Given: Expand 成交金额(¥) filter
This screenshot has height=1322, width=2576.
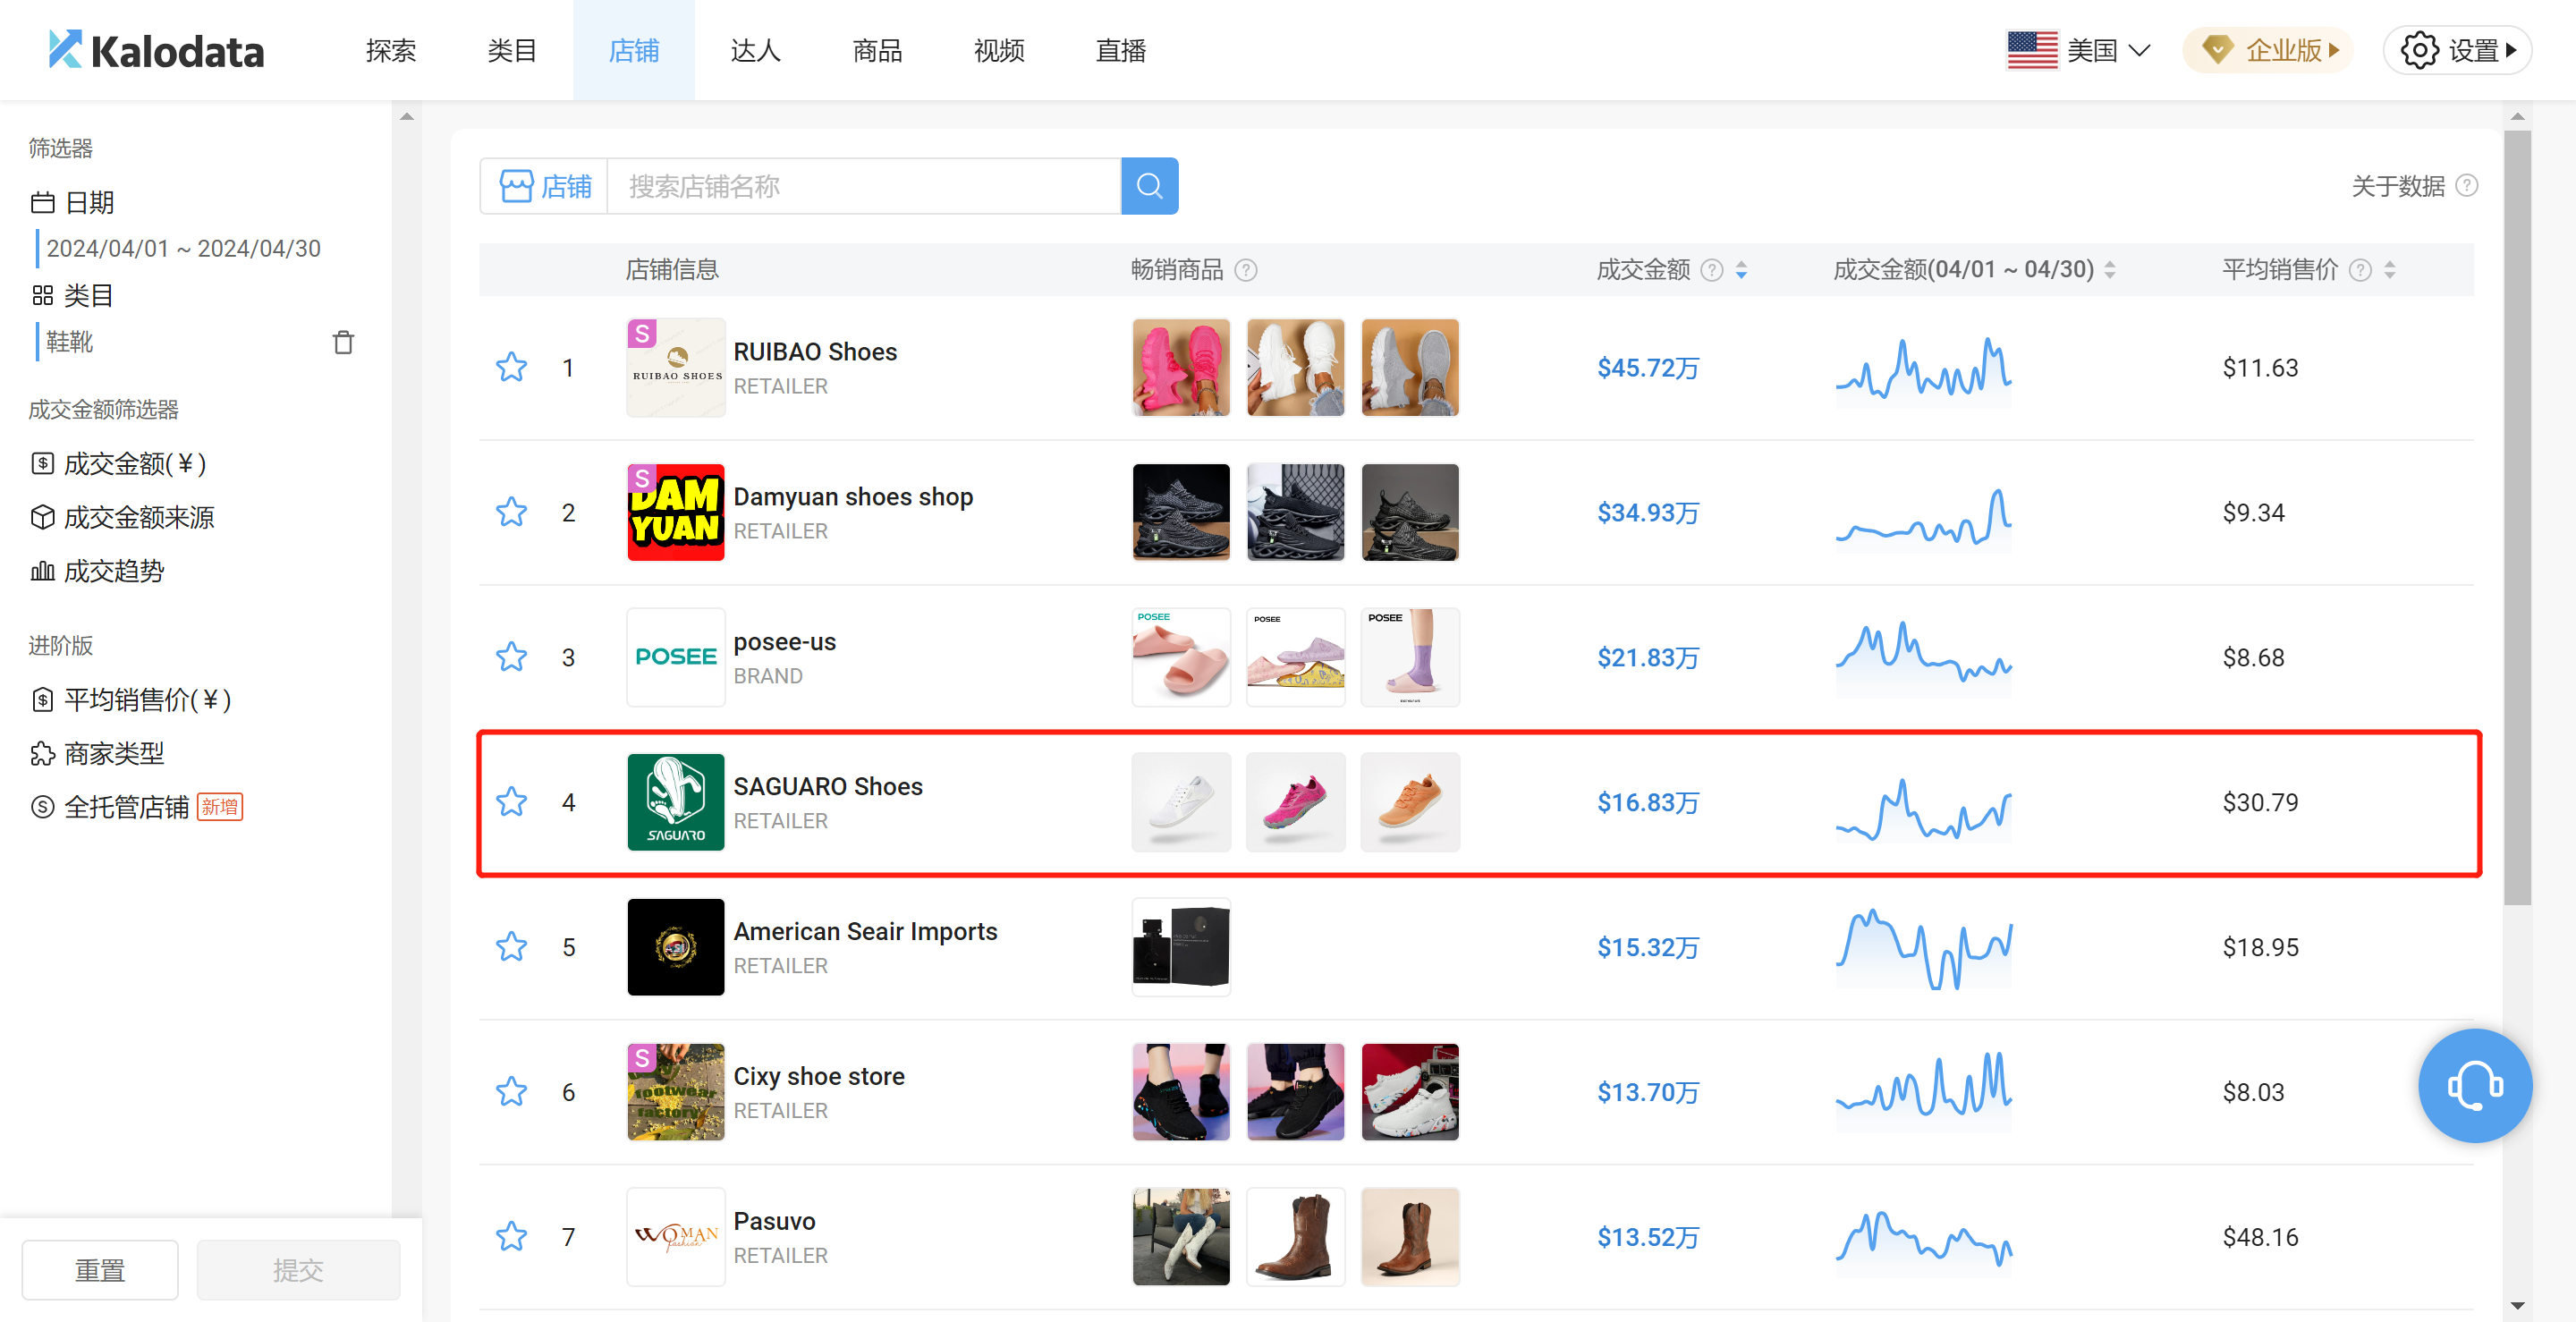Looking at the screenshot, I should point(118,464).
